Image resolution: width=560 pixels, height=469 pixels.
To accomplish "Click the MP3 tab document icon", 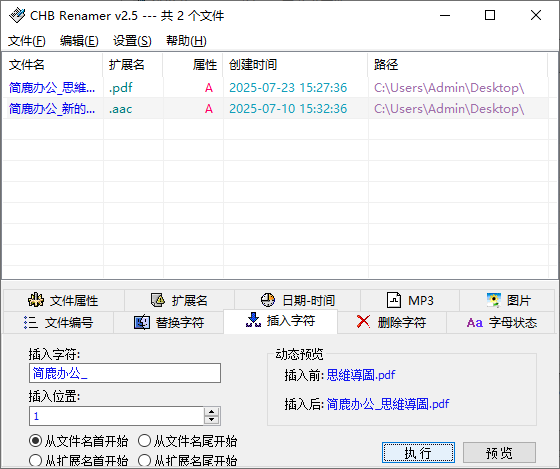I will click(x=394, y=300).
